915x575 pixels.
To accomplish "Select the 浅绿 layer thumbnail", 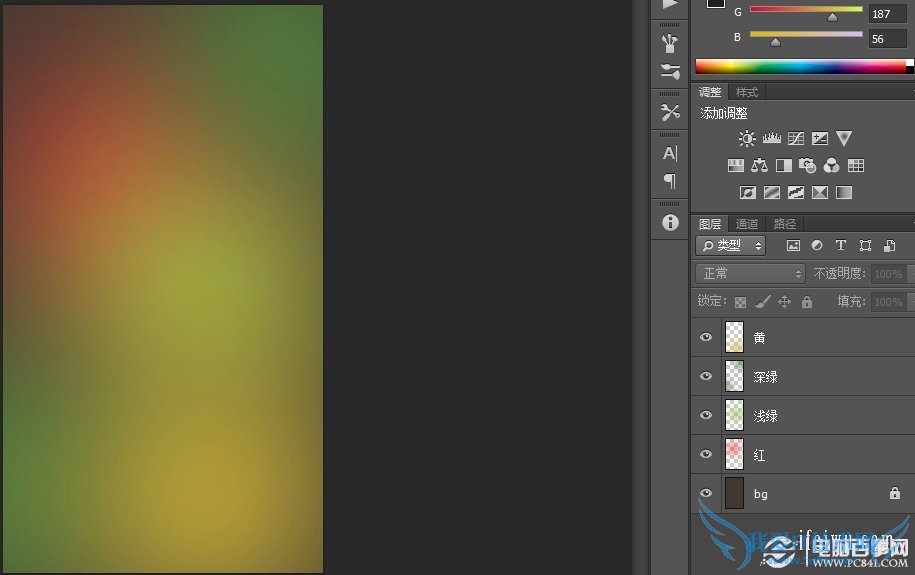I will coord(734,415).
